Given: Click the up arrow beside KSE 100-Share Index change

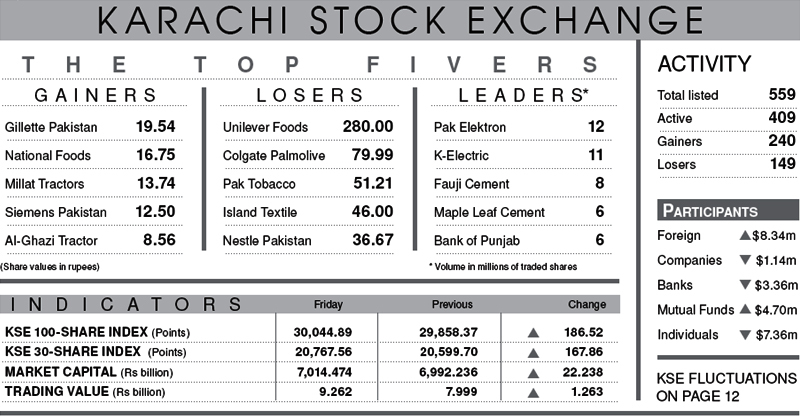Looking at the screenshot, I should click(533, 331).
